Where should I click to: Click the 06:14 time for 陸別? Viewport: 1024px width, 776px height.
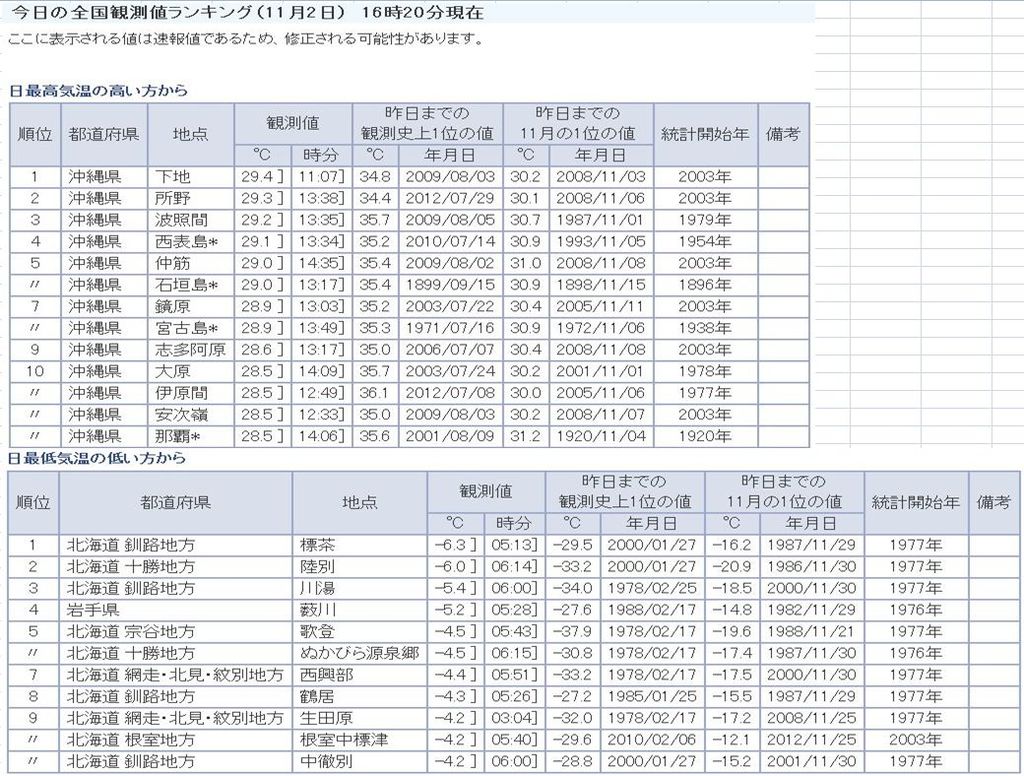click(514, 566)
